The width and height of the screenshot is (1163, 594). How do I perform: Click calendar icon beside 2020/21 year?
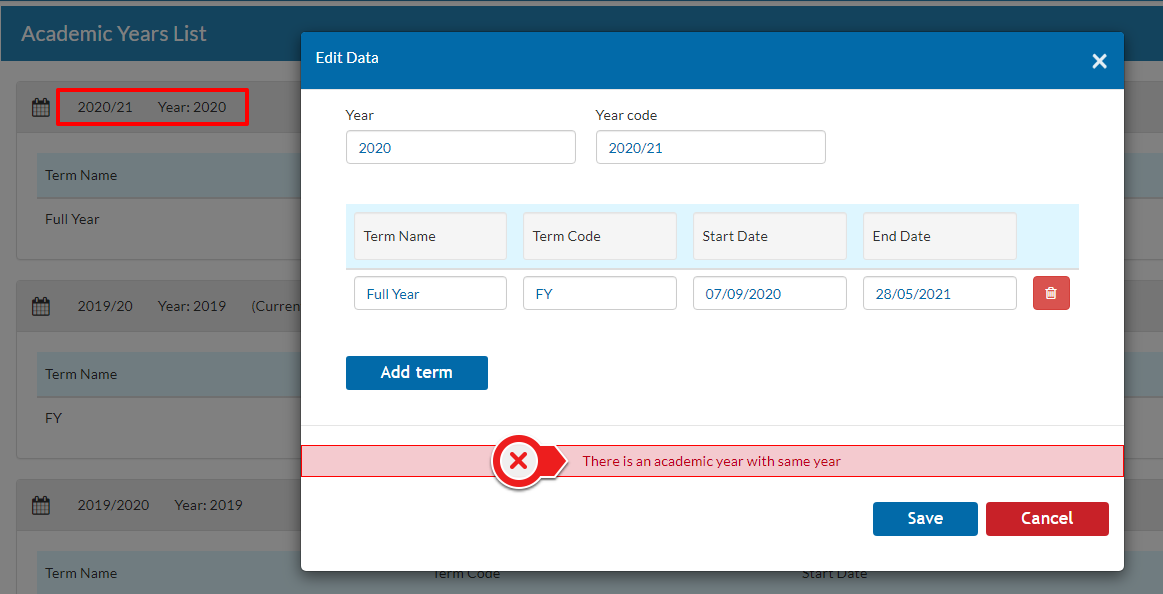point(41,108)
